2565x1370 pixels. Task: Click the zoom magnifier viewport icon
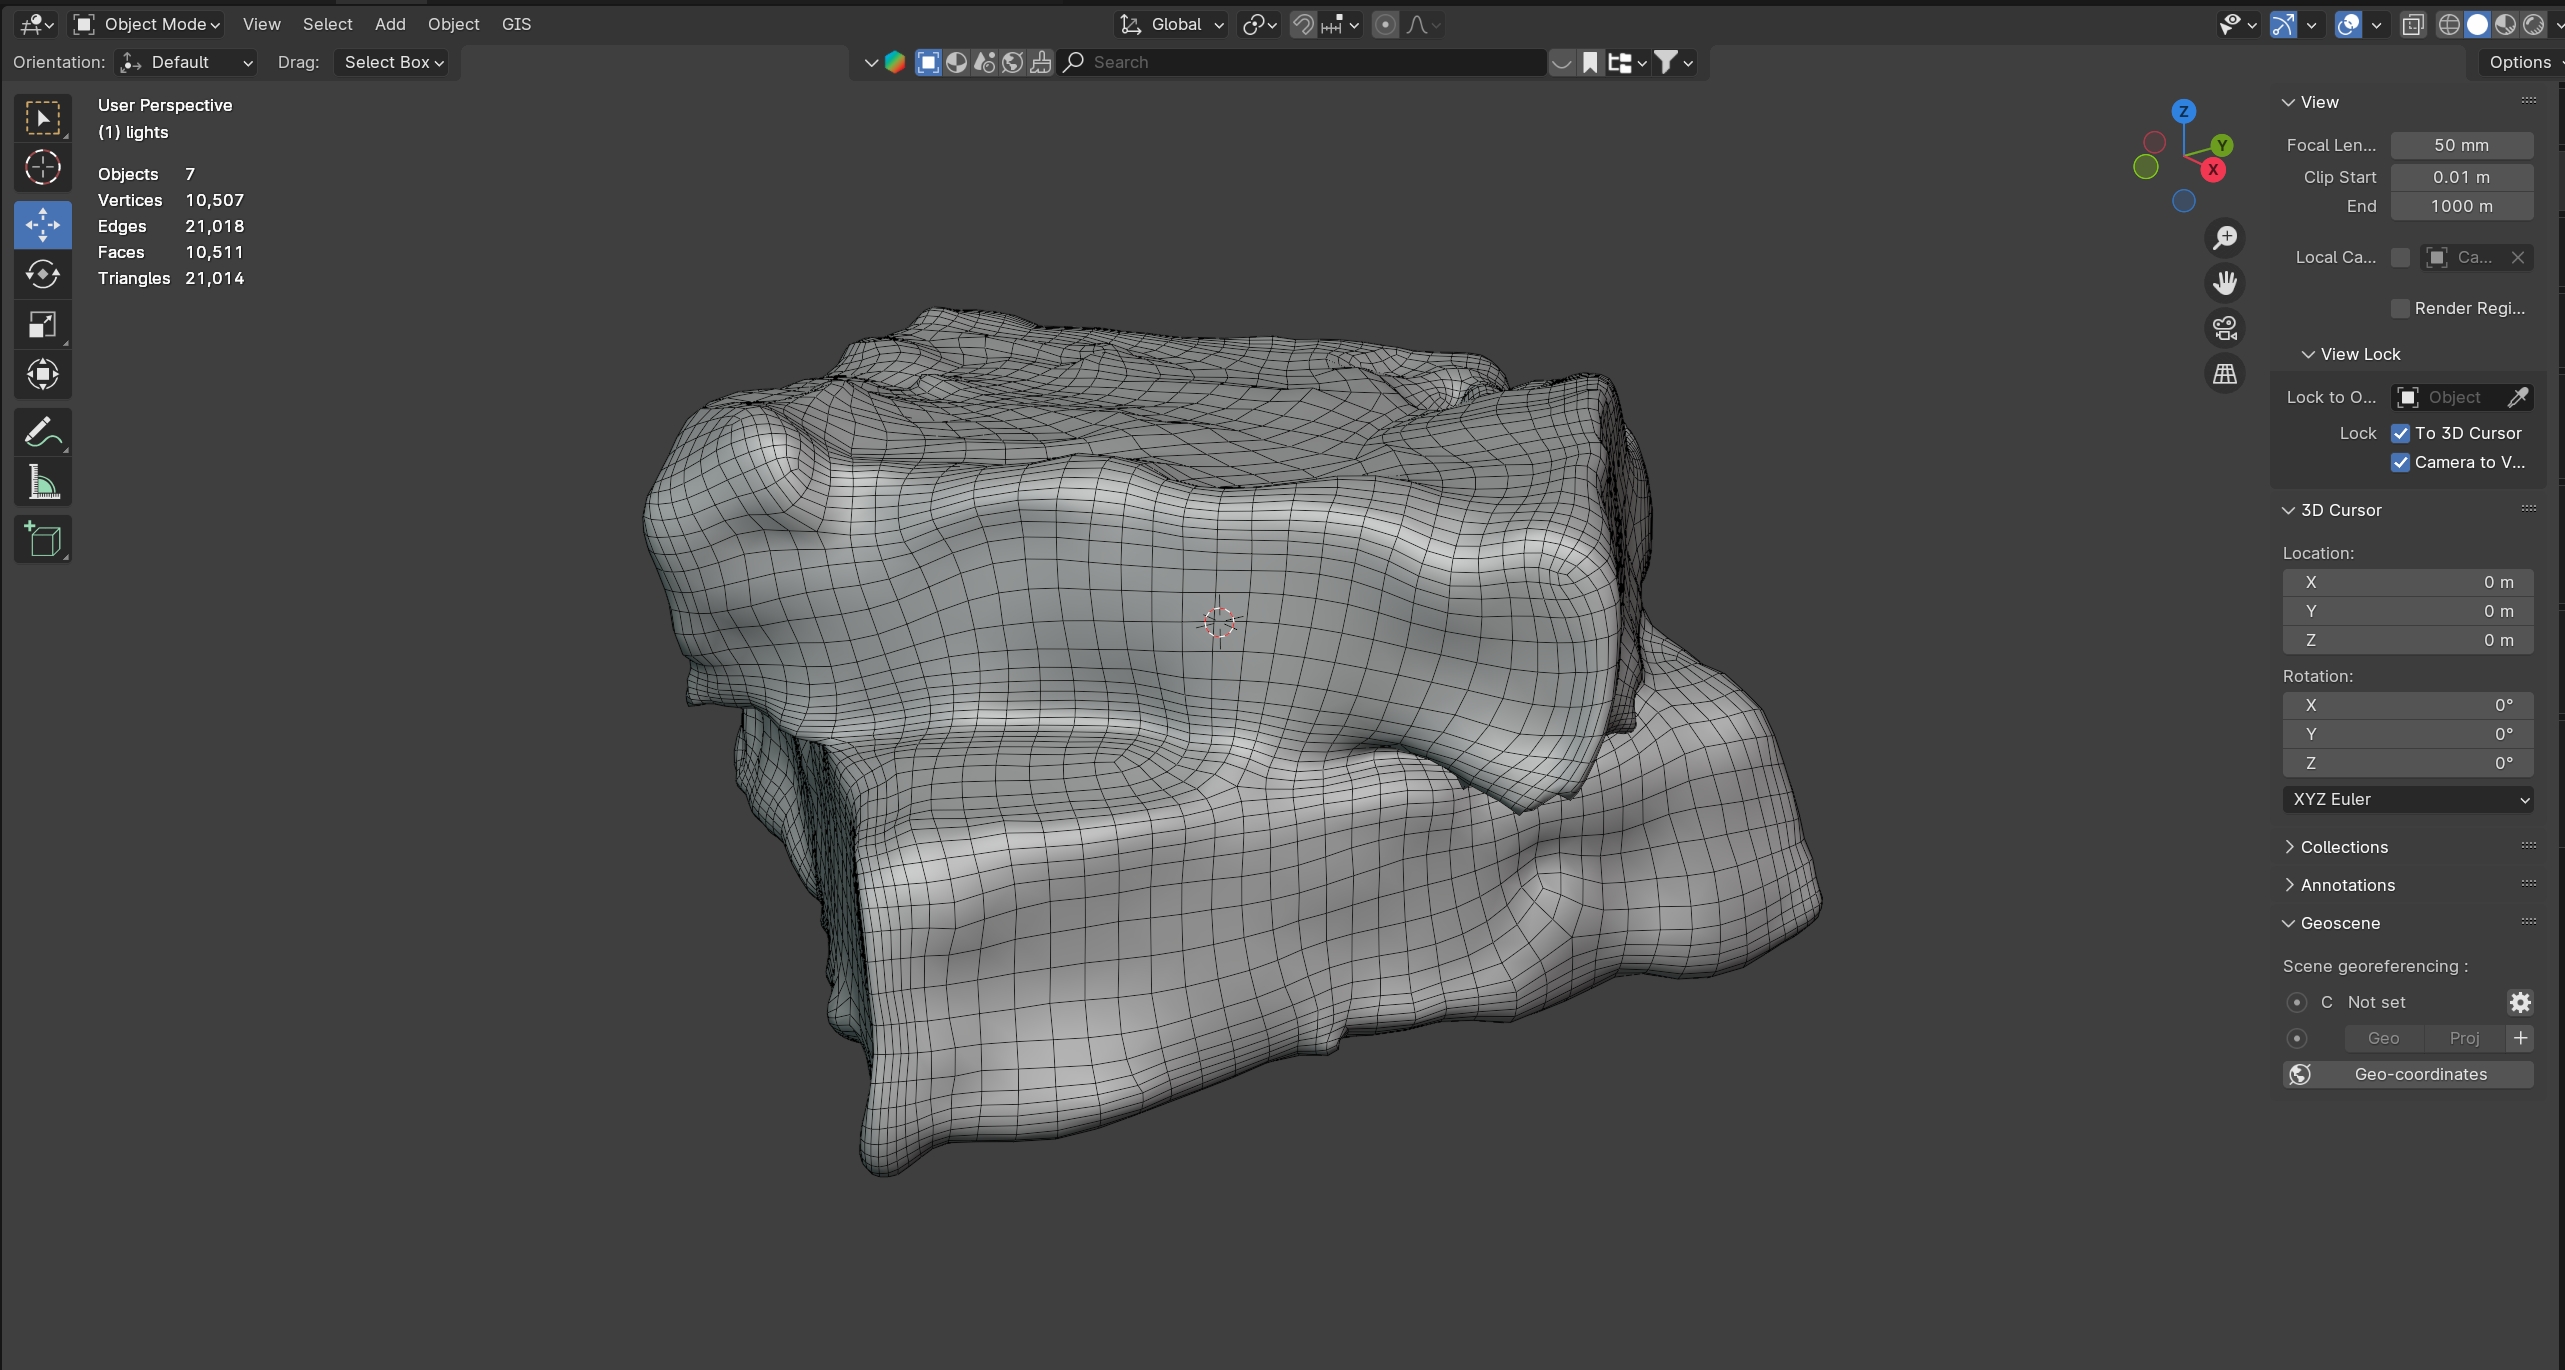[x=2224, y=238]
